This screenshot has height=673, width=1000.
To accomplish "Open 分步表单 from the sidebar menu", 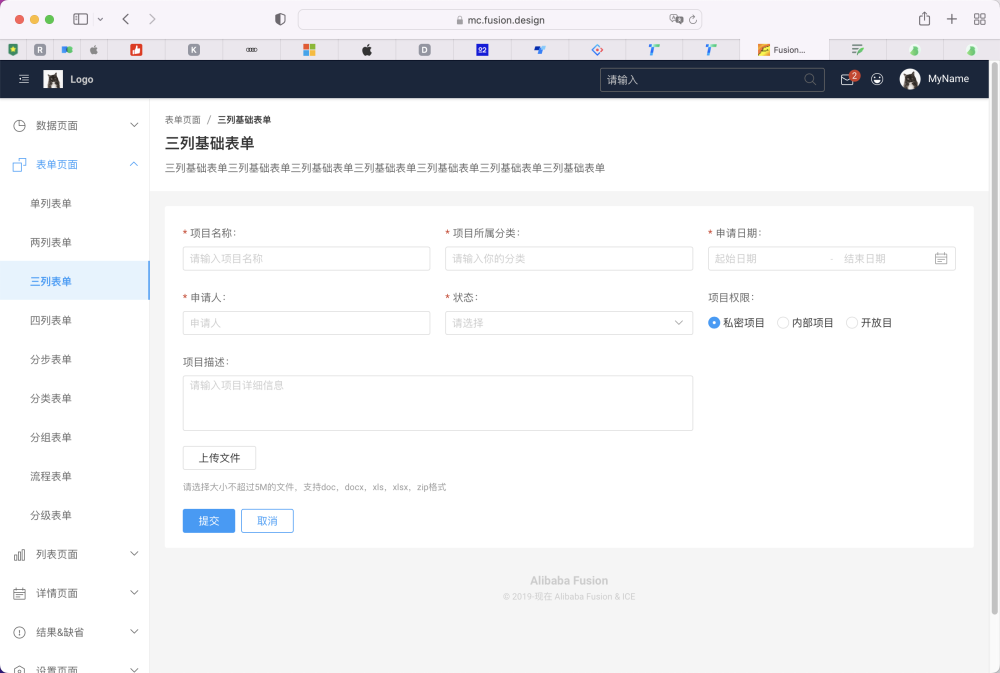I will tap(52, 359).
